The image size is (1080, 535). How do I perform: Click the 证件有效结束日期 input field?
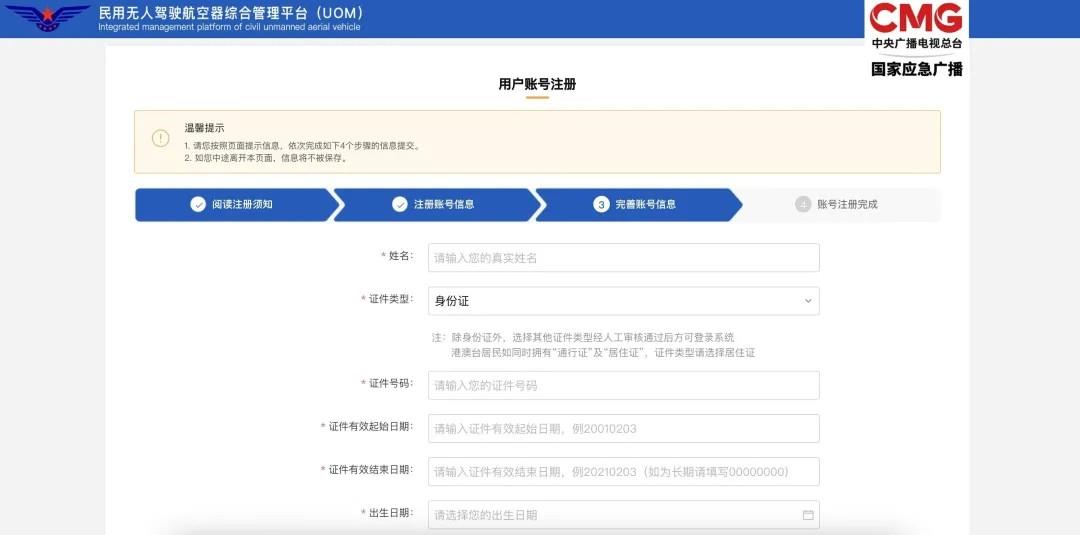pyautogui.click(x=622, y=472)
